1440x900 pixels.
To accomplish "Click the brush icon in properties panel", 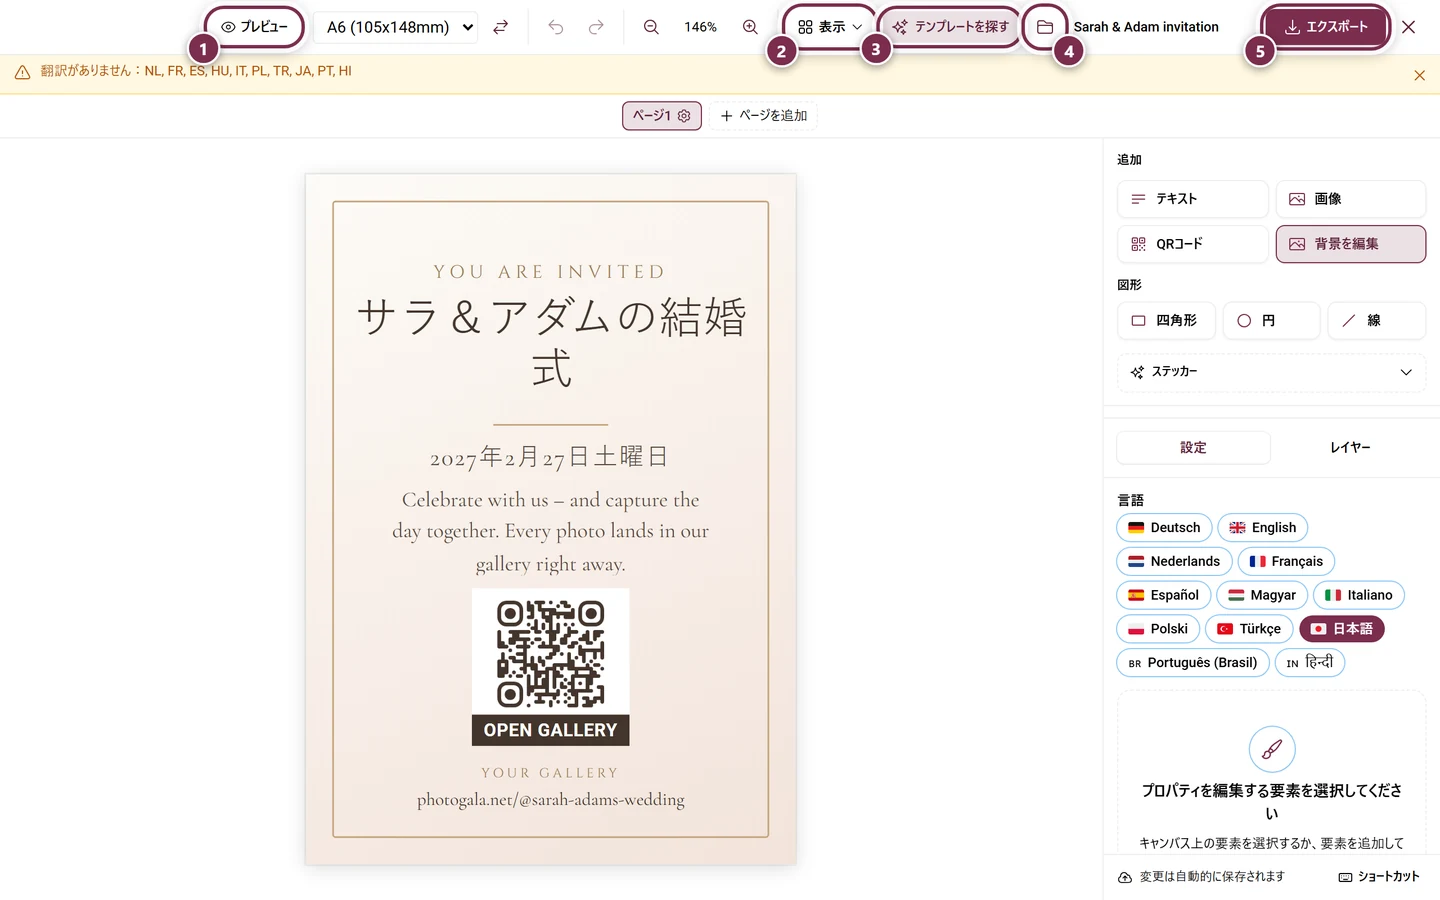I will pos(1272,750).
